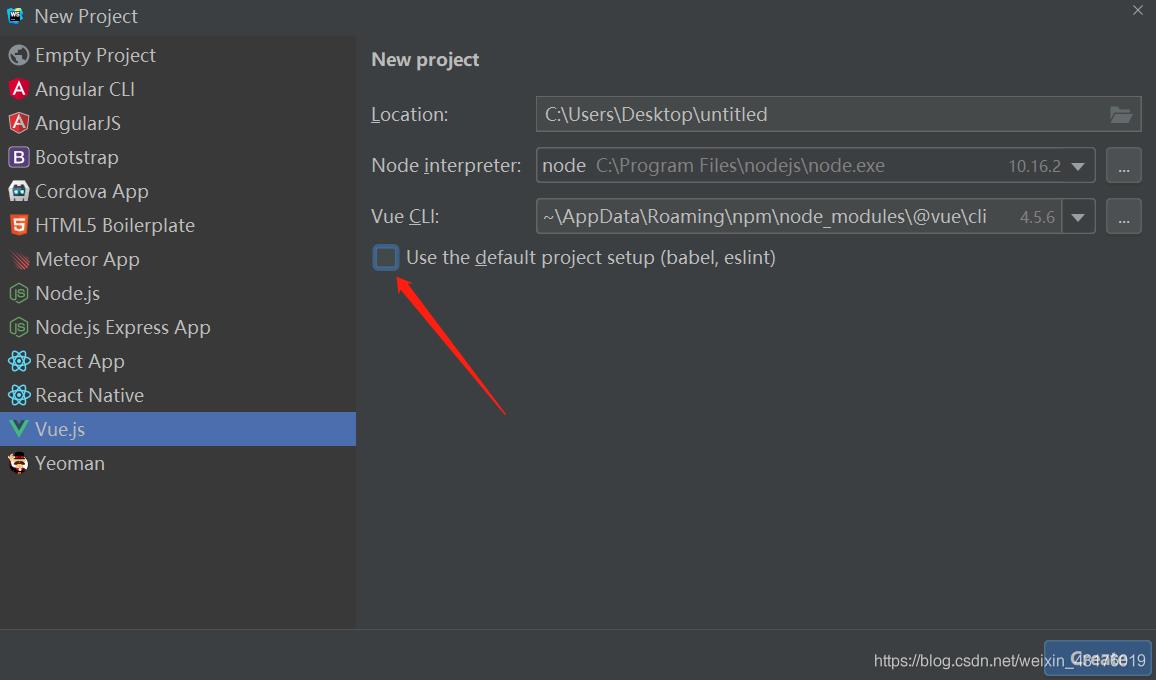Choose the Cordova App robot icon
The height and width of the screenshot is (680, 1156).
click(18, 191)
